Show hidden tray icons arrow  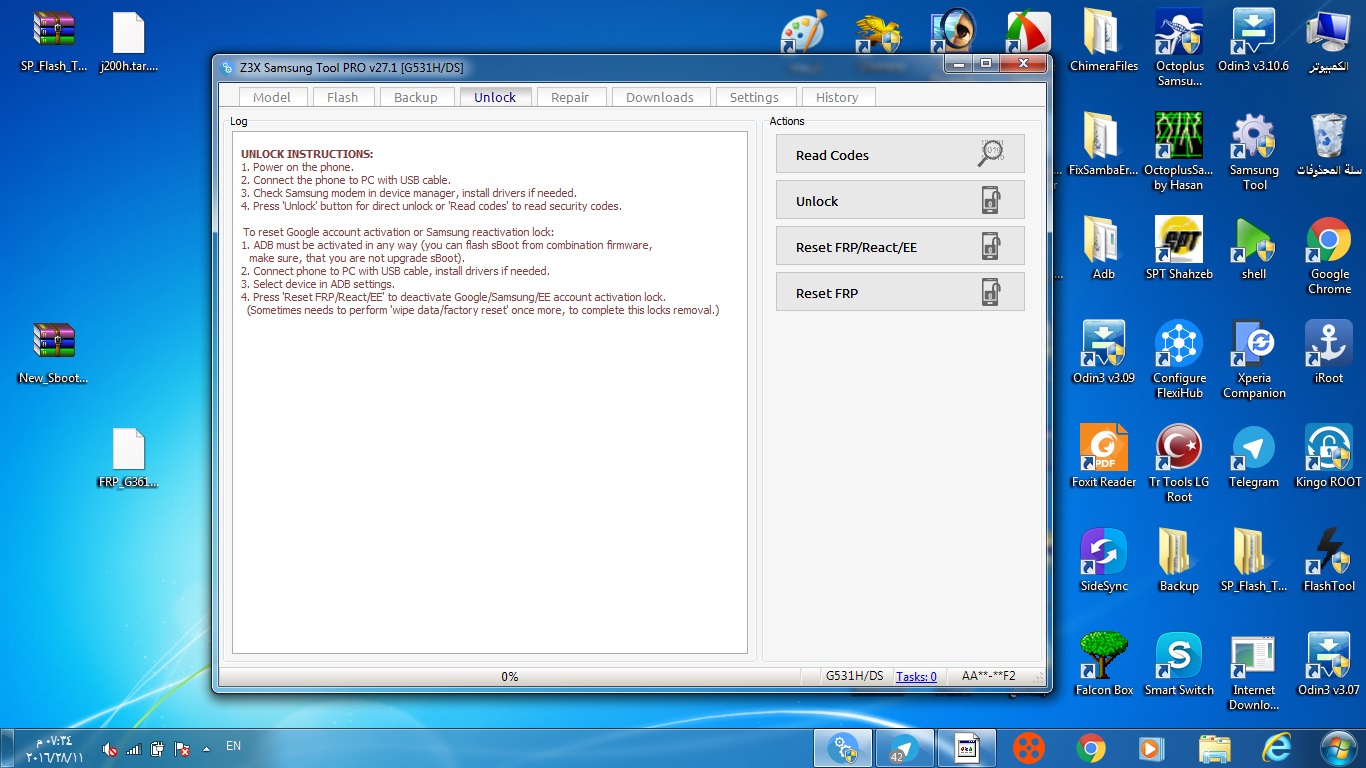206,749
